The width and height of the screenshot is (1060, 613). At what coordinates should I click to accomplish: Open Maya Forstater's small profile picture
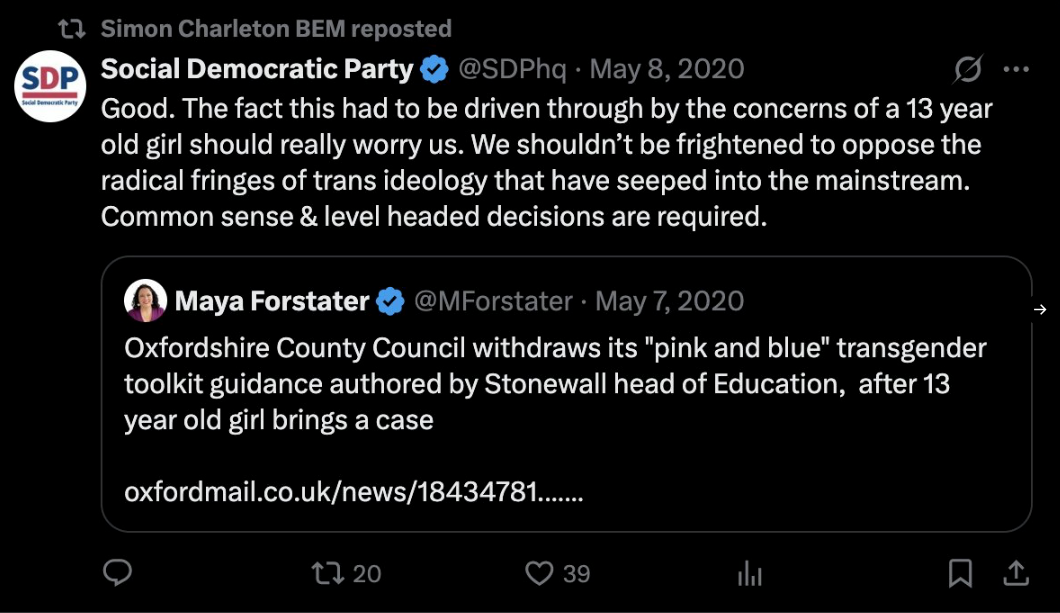(x=145, y=300)
